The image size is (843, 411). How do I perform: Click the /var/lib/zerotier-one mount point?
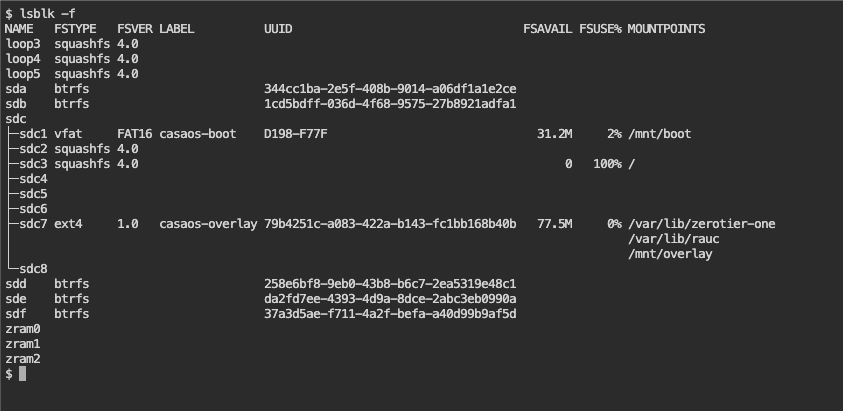click(701, 223)
